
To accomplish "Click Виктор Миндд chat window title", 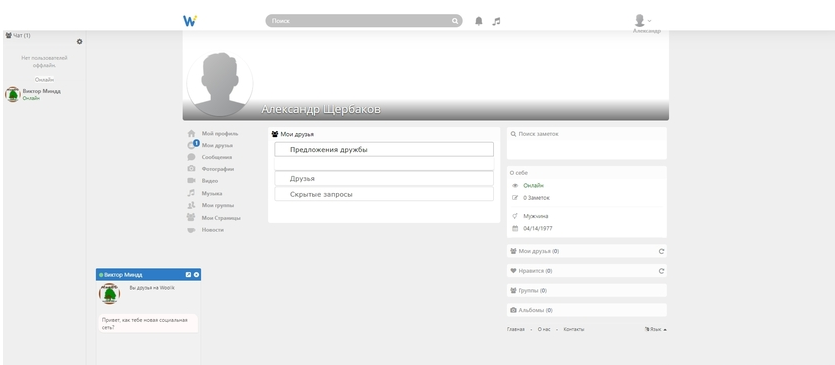I will (x=123, y=275).
